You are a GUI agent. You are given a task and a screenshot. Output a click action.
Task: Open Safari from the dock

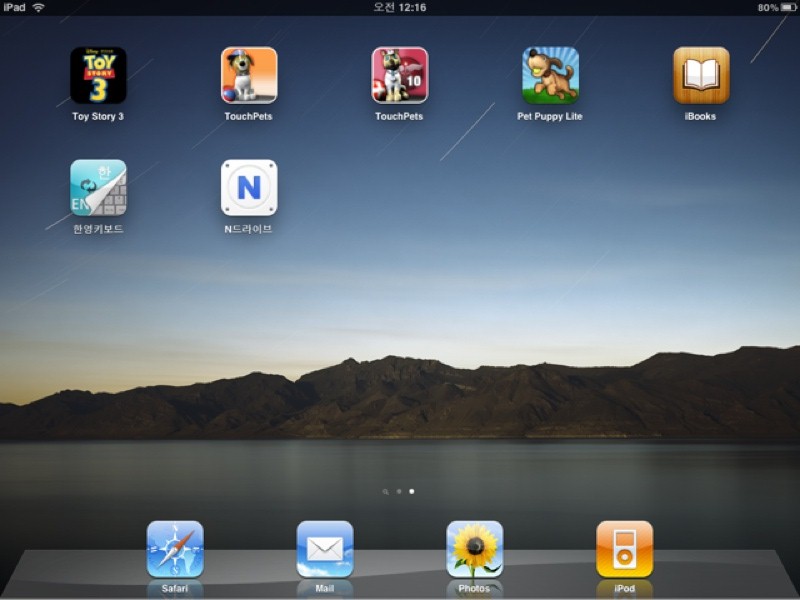click(175, 549)
